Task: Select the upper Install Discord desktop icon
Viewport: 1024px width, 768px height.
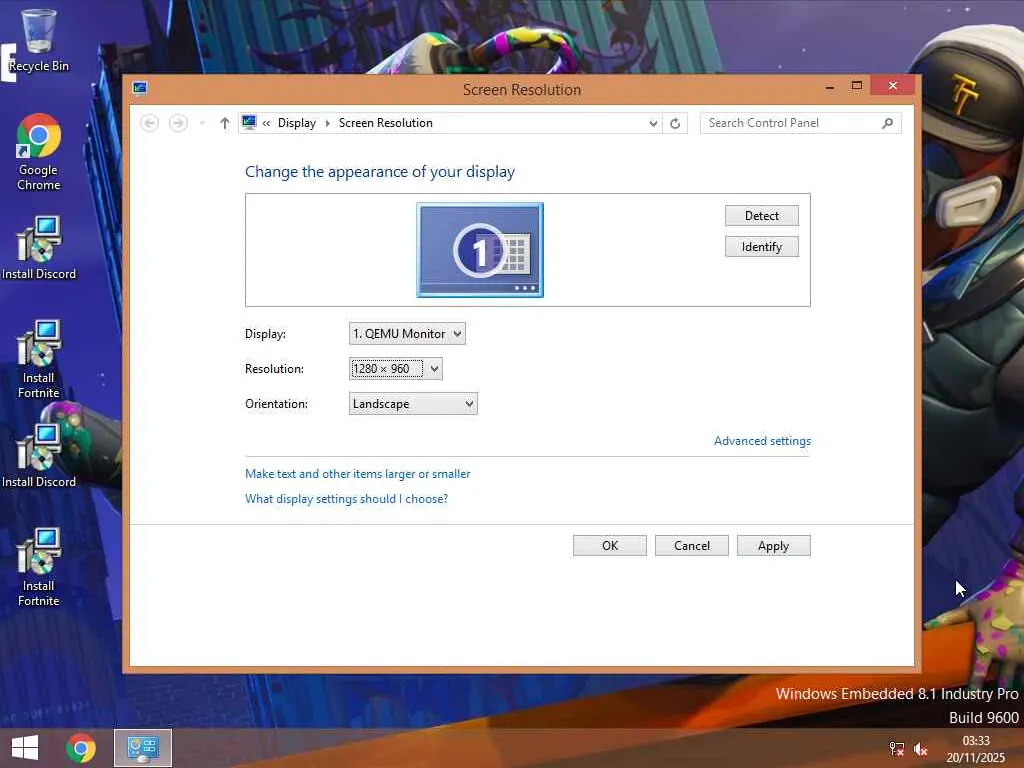Action: (x=39, y=248)
